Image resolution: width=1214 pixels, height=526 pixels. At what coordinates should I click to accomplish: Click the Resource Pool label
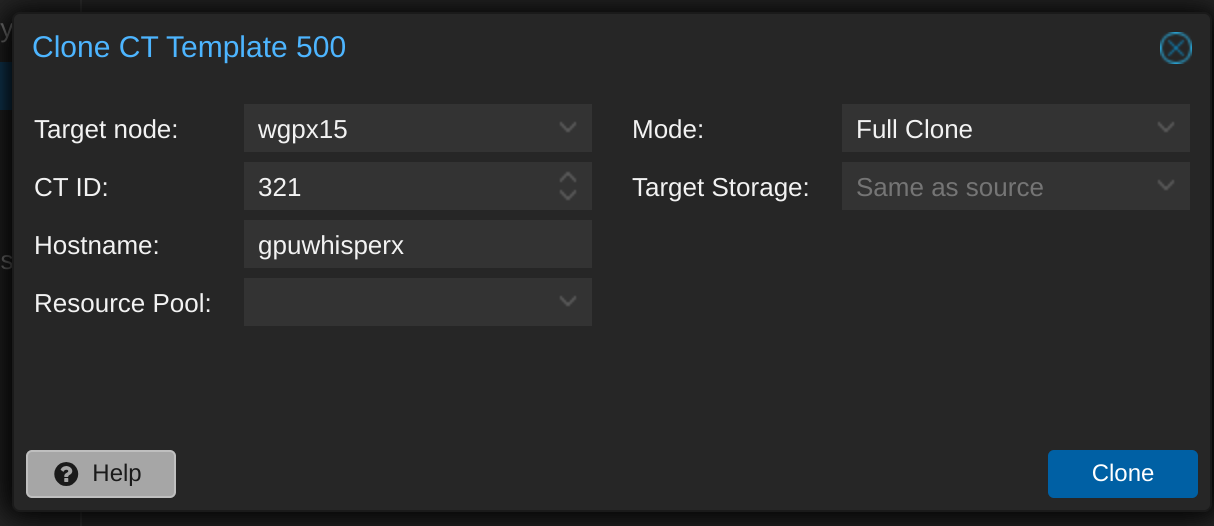pyautogui.click(x=123, y=303)
